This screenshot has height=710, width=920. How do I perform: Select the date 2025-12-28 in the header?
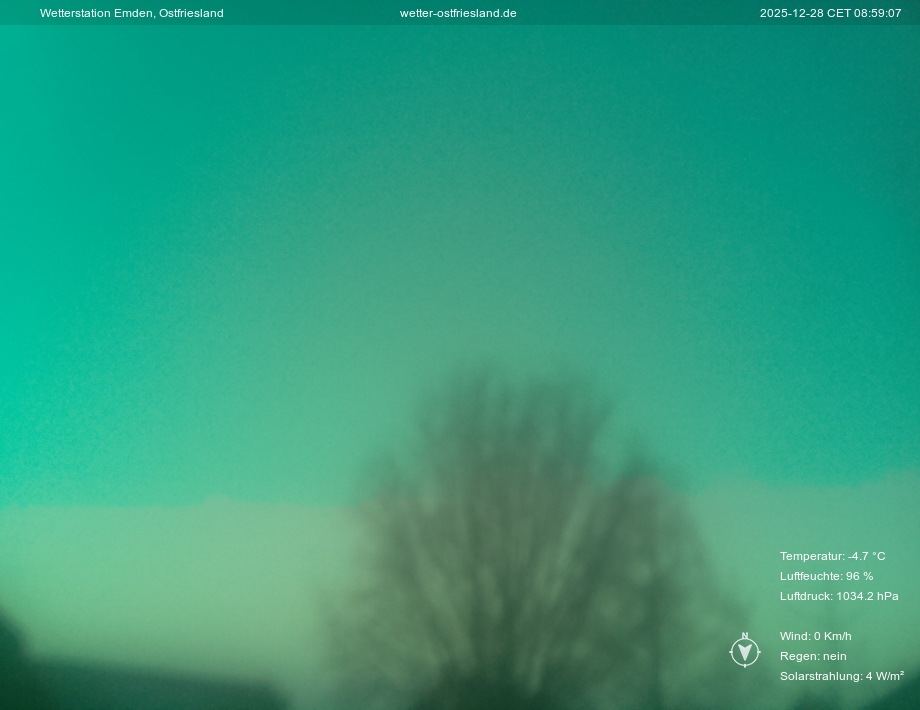point(790,13)
